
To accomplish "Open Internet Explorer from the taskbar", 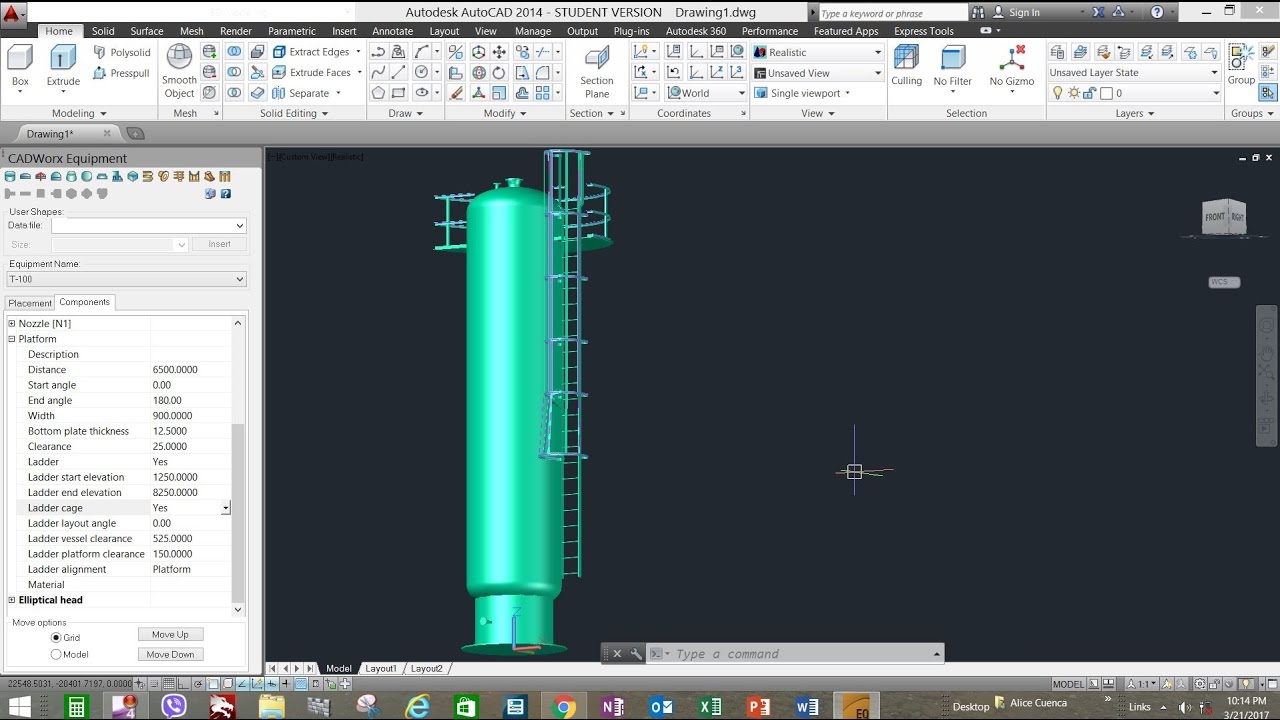I will click(x=418, y=706).
